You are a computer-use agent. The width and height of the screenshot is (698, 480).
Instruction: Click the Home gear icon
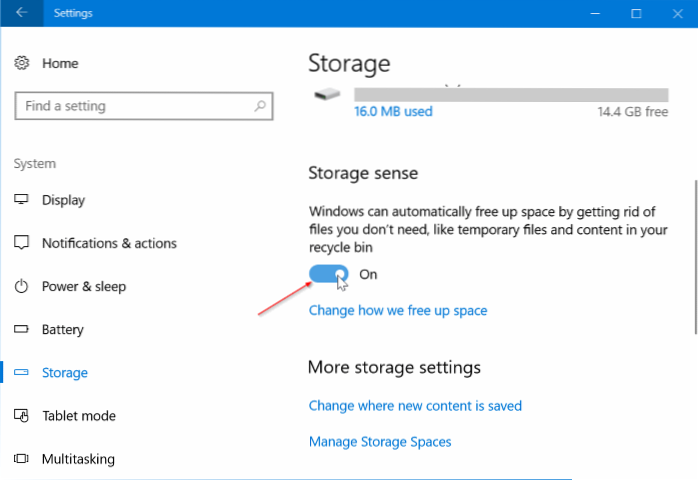(x=22, y=63)
